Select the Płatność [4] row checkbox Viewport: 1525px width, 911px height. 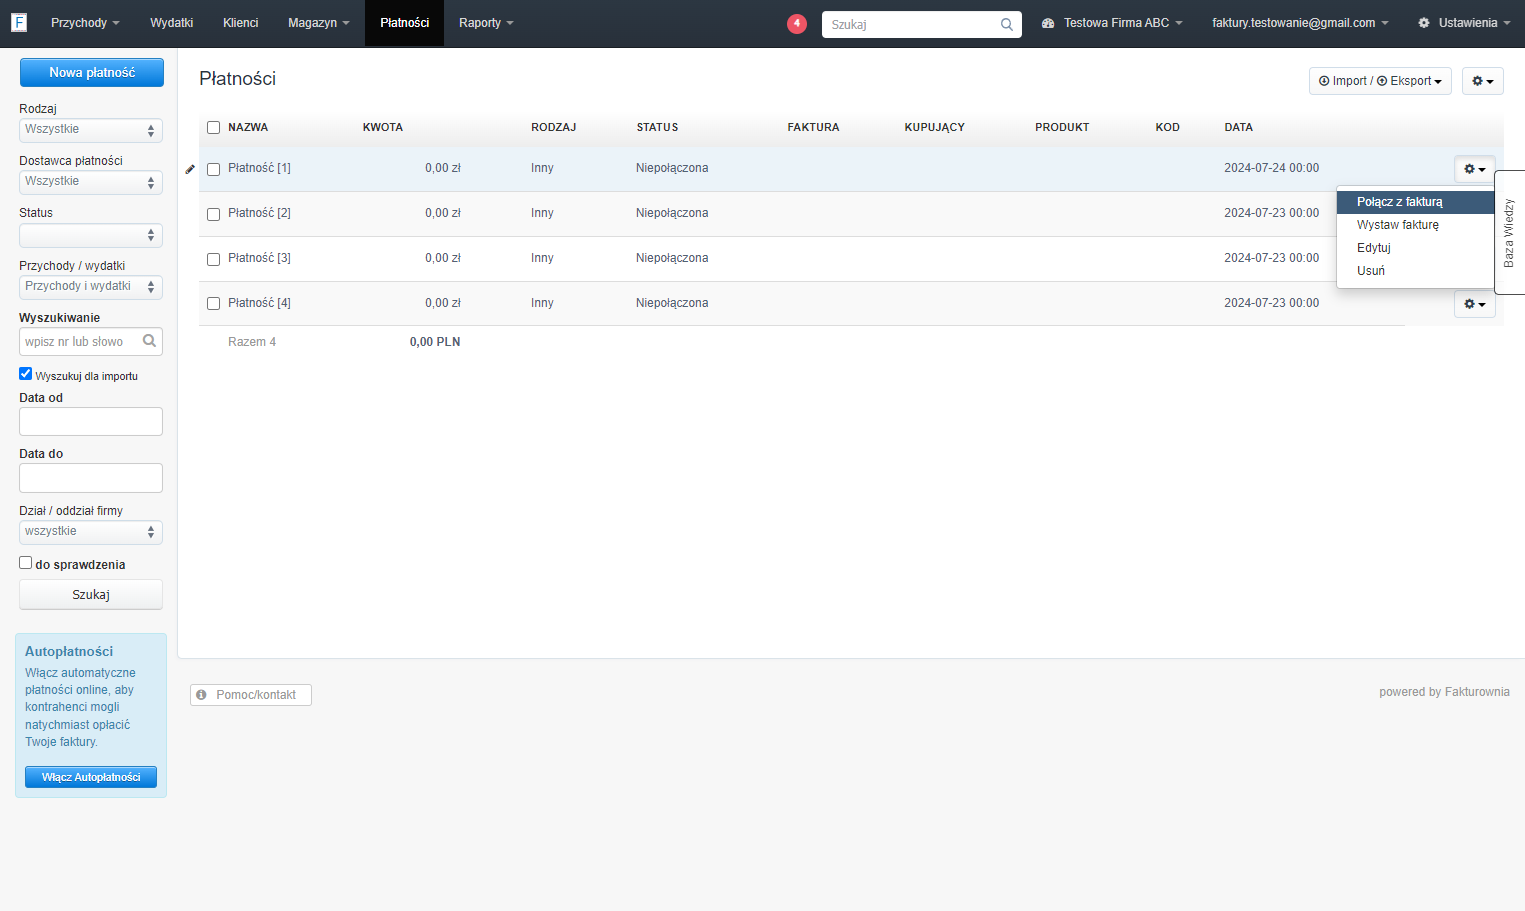pyautogui.click(x=213, y=304)
